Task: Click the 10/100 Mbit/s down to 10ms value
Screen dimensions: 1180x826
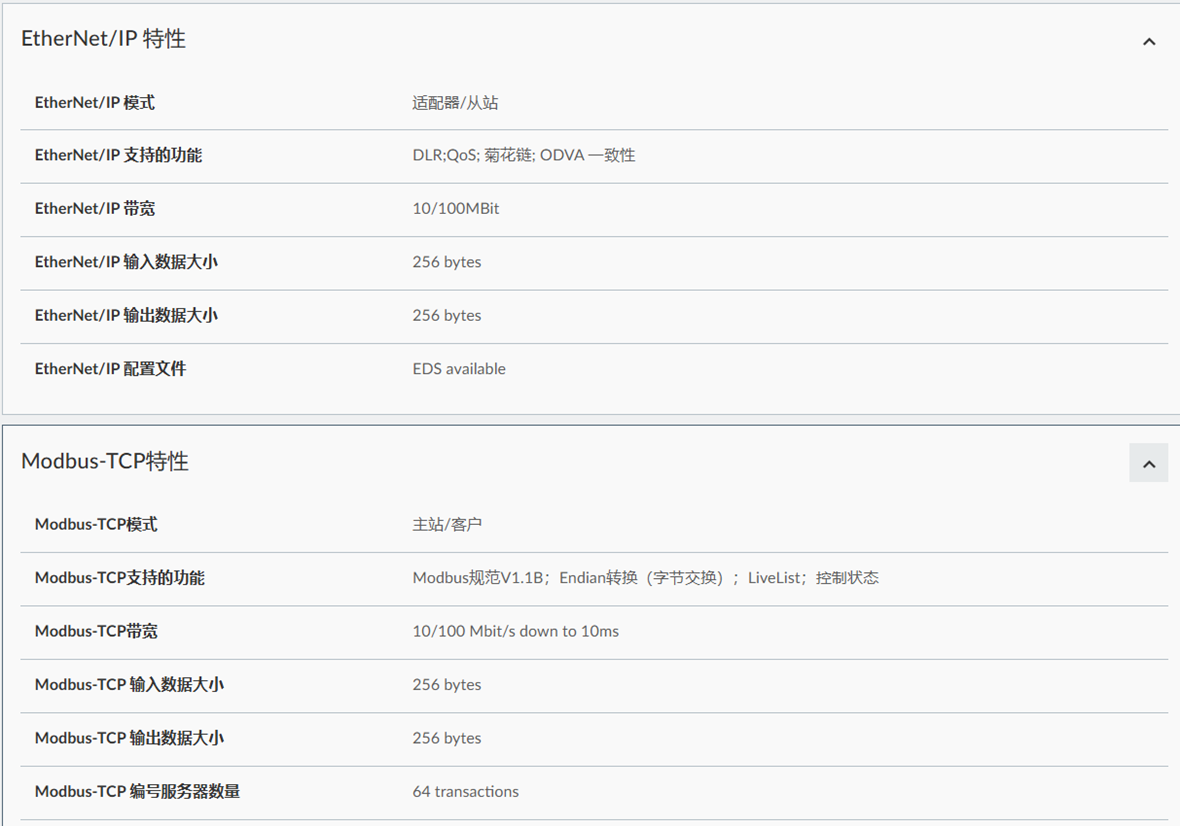Action: 515,631
